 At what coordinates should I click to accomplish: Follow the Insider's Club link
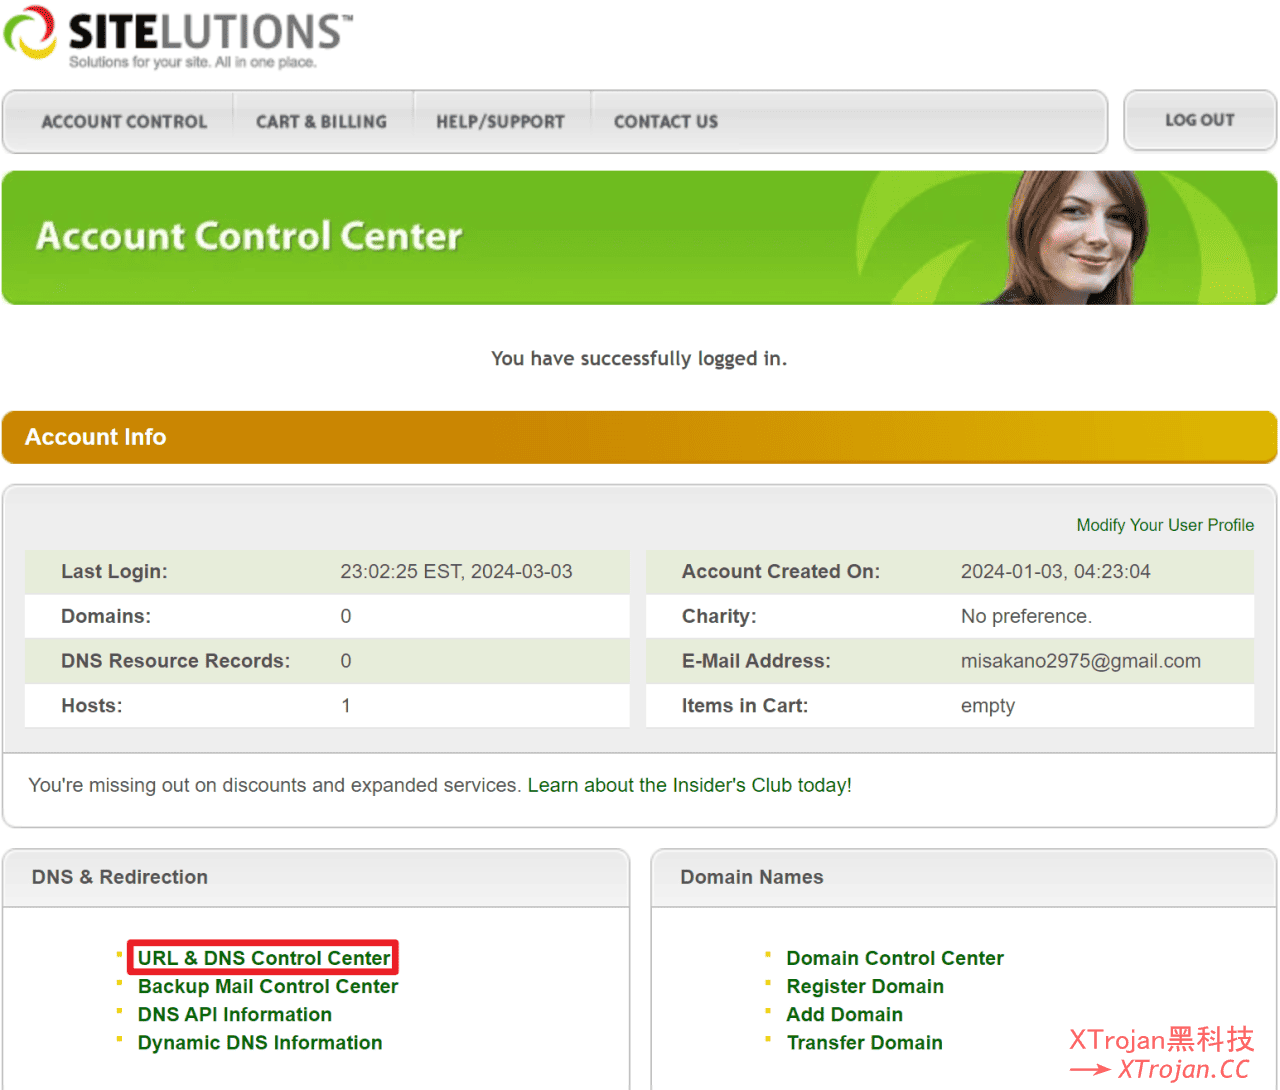tap(690, 785)
